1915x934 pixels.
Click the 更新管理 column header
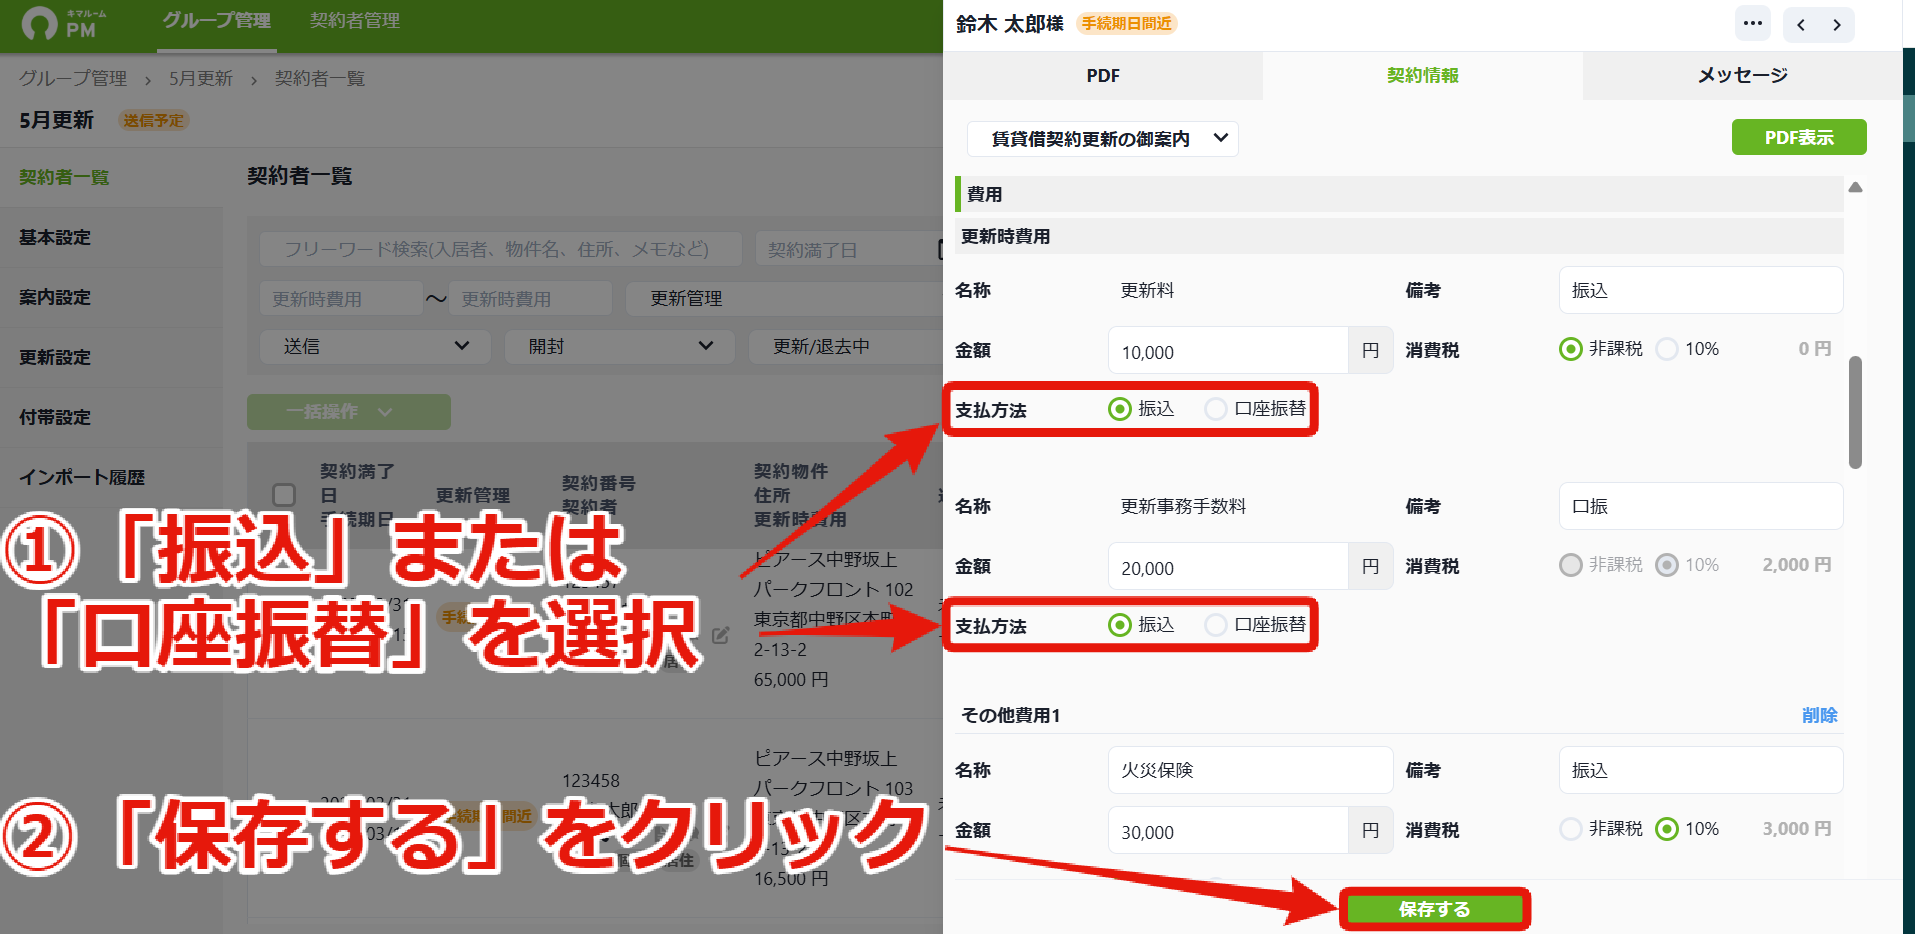(473, 496)
